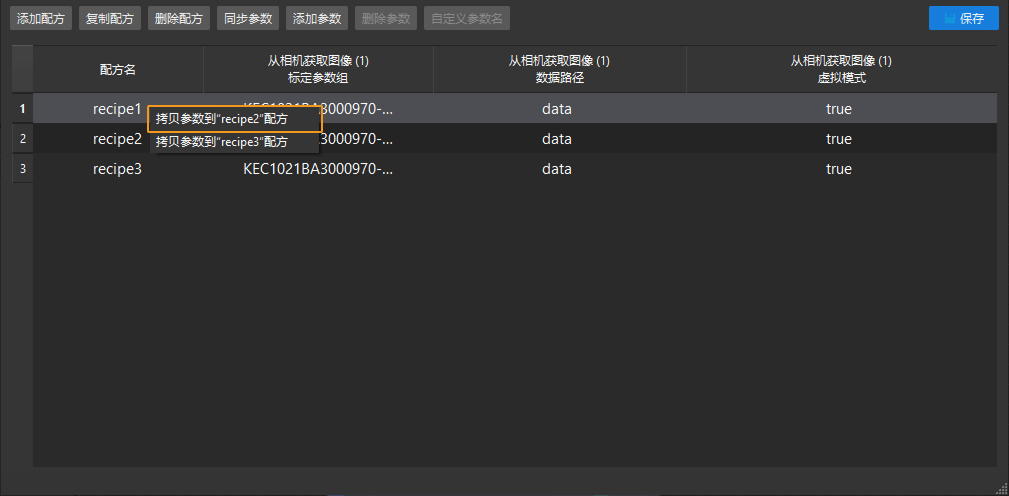The width and height of the screenshot is (1009, 496).
Task: Click the 同步参数 button
Action: click(248, 19)
